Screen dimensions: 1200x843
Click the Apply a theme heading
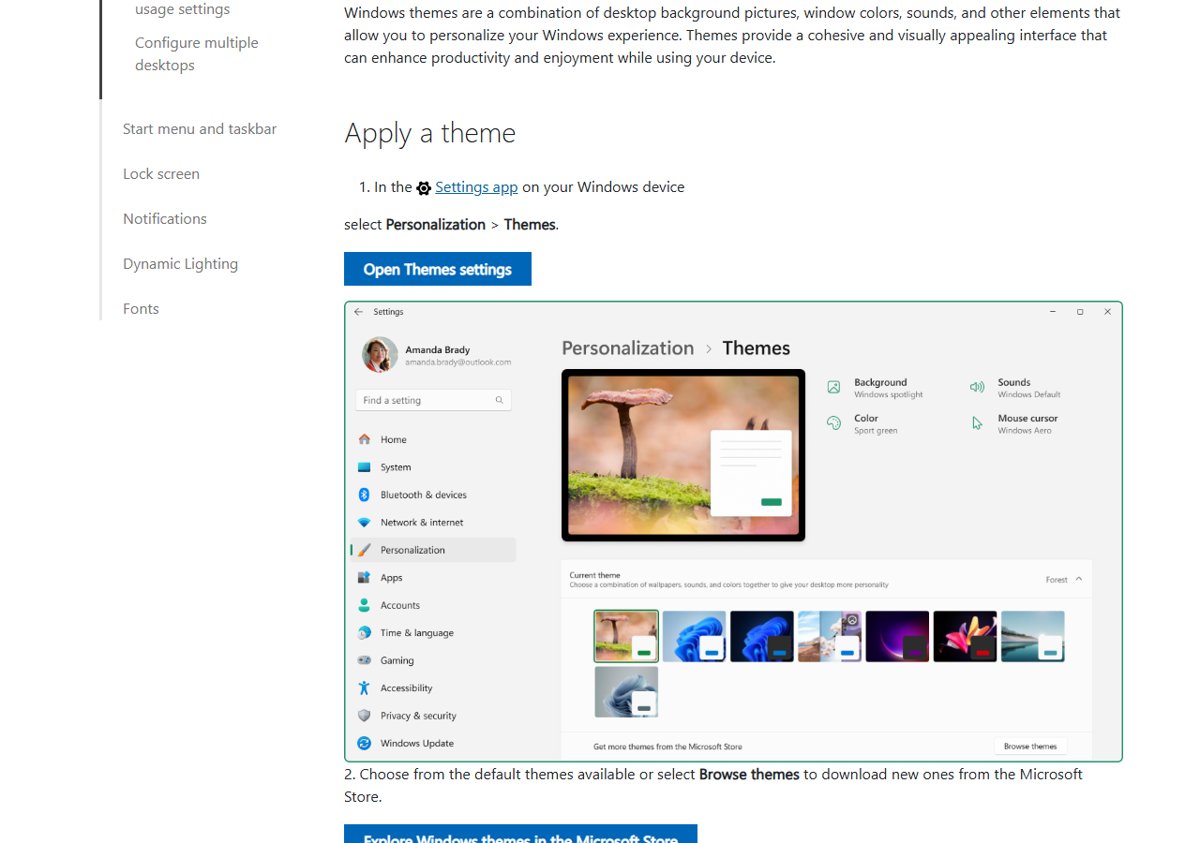pyautogui.click(x=430, y=133)
